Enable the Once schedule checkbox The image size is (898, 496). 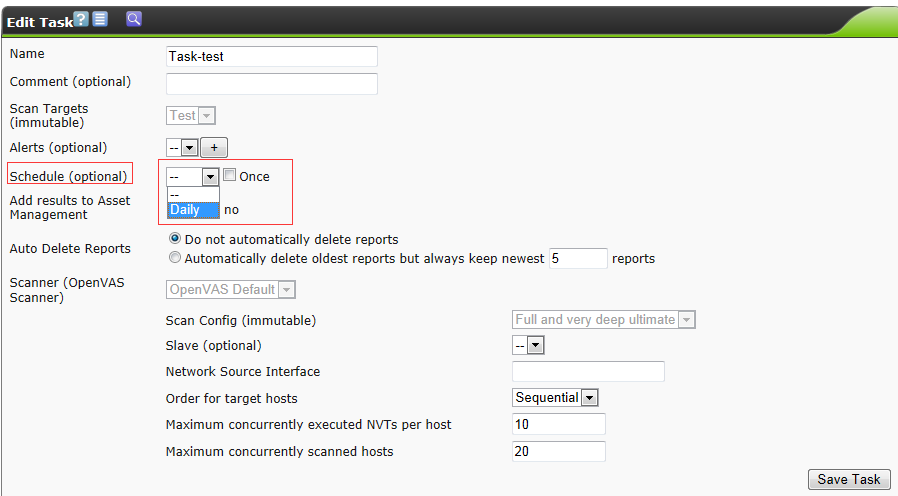(229, 176)
